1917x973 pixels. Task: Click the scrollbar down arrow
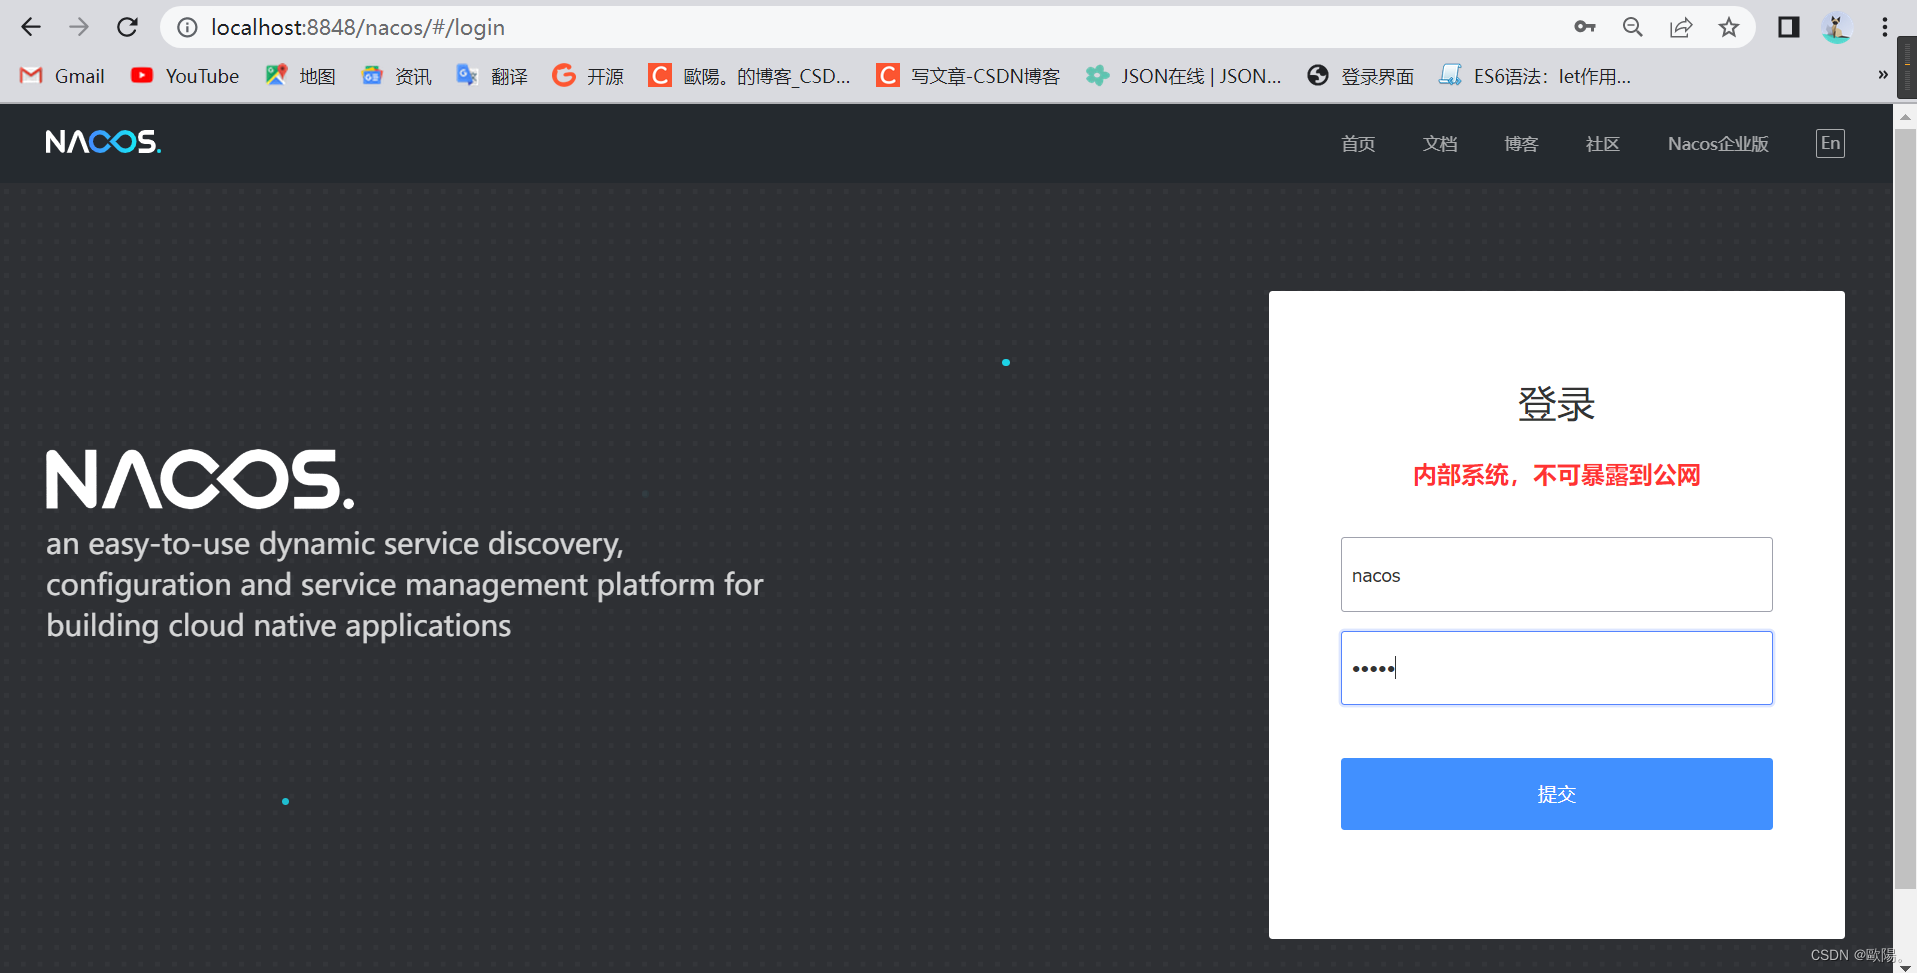pyautogui.click(x=1905, y=966)
